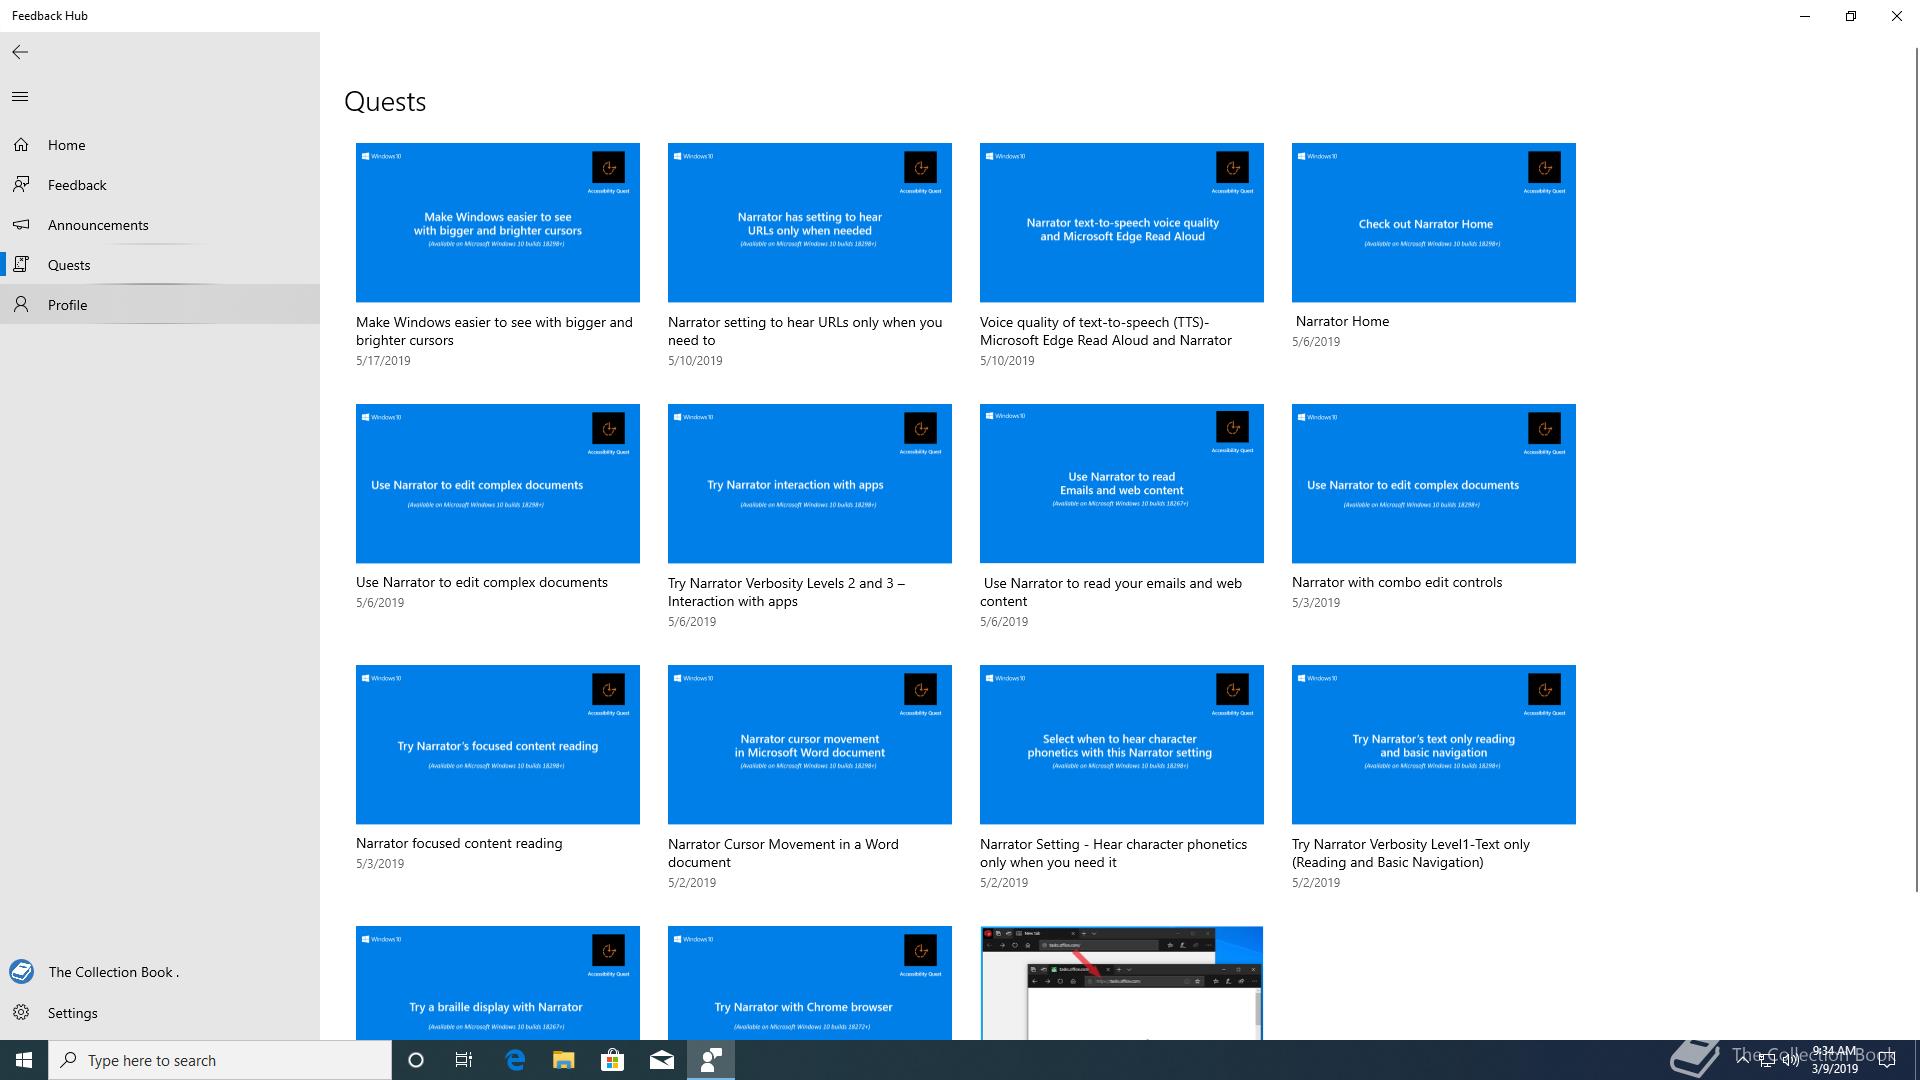Open Microsoft Store from the taskbar
The height and width of the screenshot is (1080, 1920).
613,1060
